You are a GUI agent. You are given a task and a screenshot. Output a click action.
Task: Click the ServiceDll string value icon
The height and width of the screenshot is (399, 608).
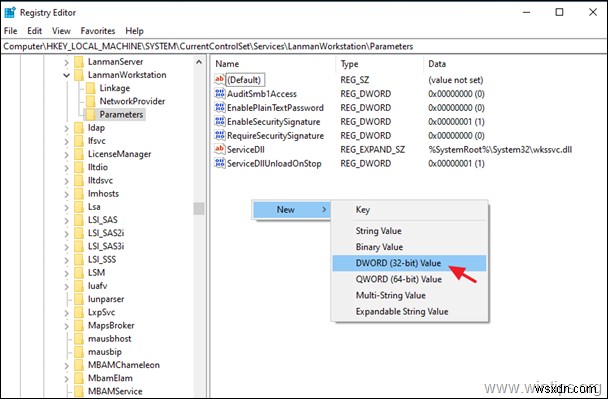(x=219, y=150)
